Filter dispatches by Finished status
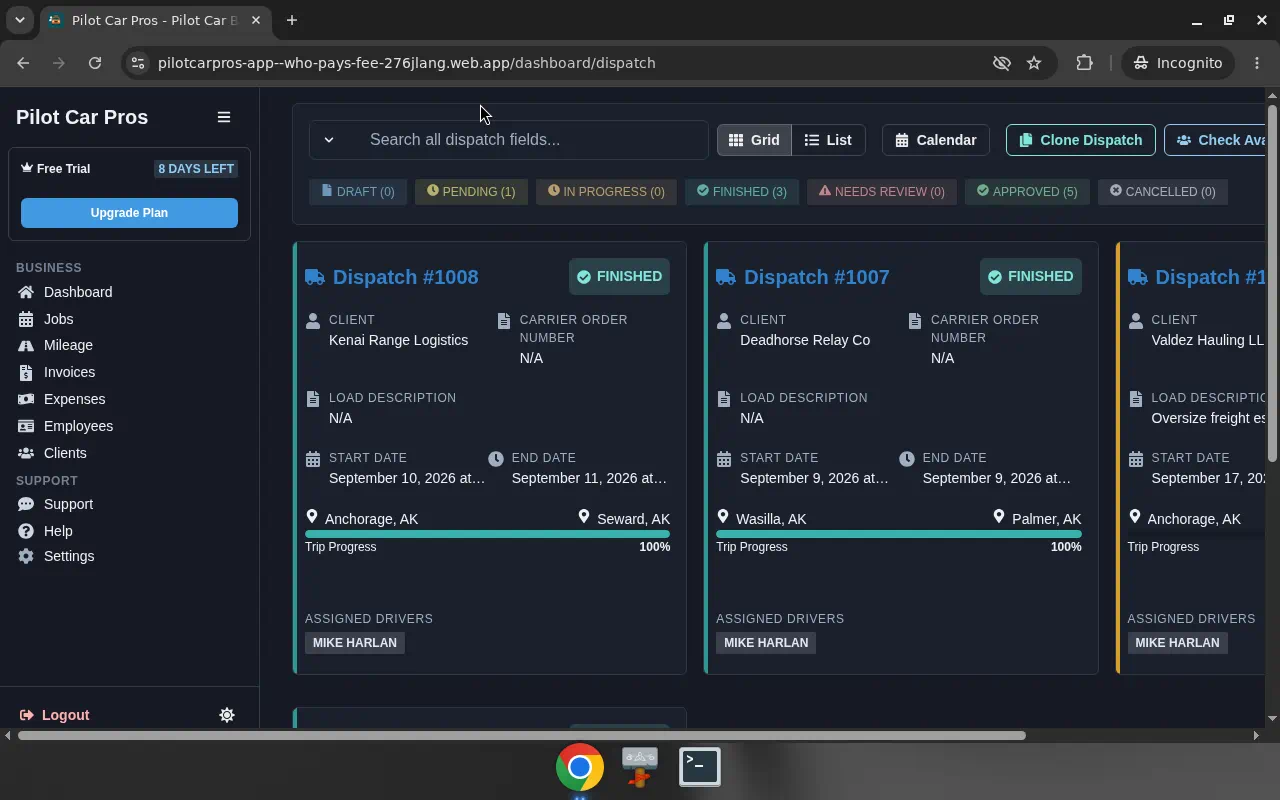Screen dimensions: 1280x800 (742, 191)
